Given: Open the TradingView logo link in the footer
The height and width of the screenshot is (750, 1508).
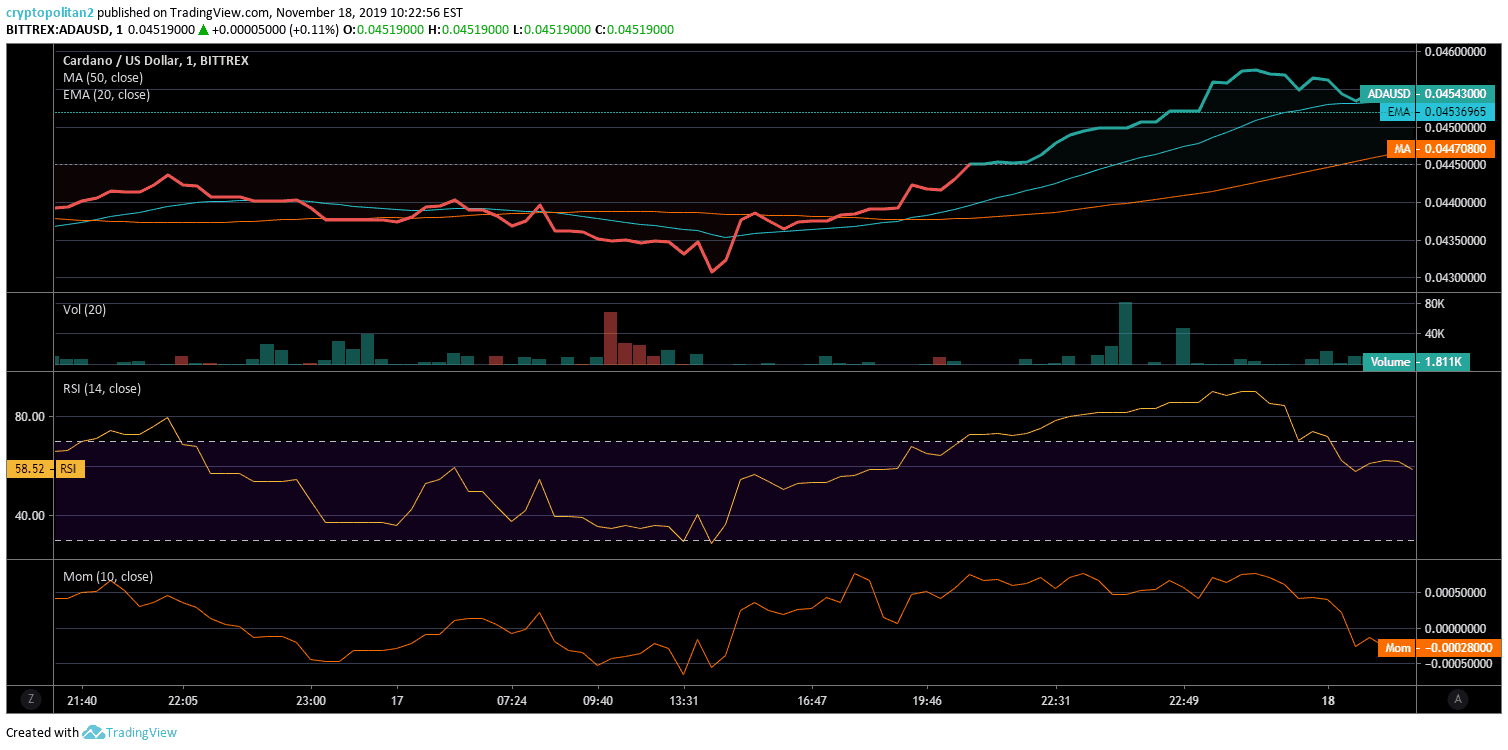Looking at the screenshot, I should pyautogui.click(x=130, y=732).
